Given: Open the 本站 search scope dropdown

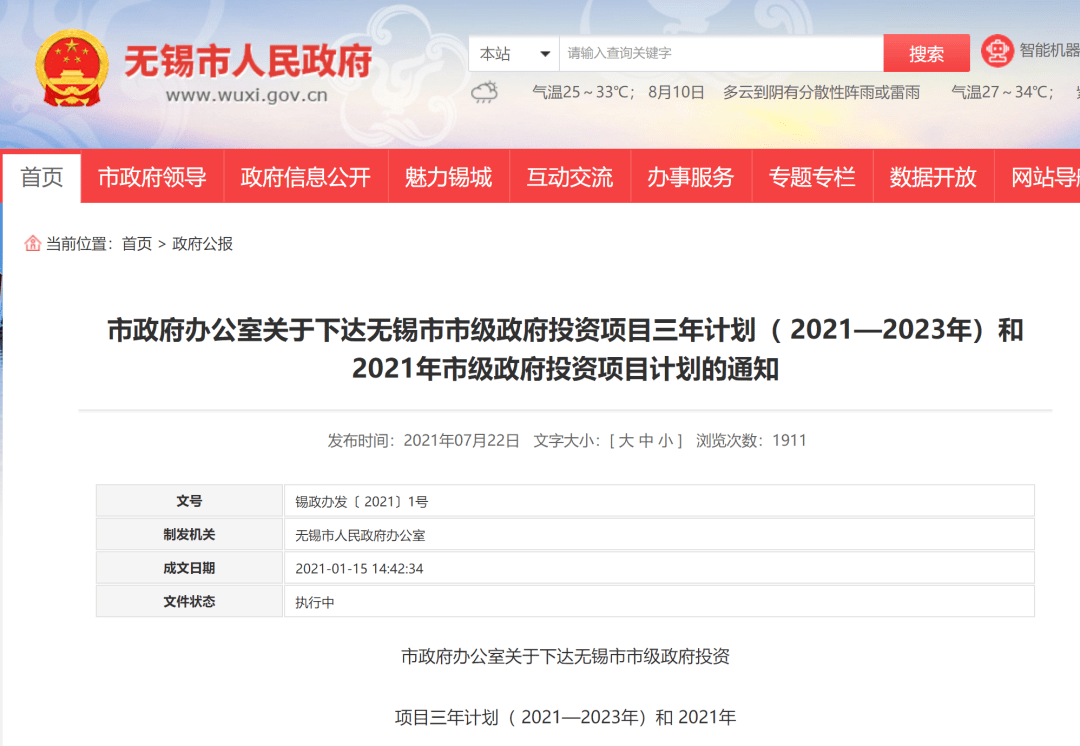Looking at the screenshot, I should point(514,53).
